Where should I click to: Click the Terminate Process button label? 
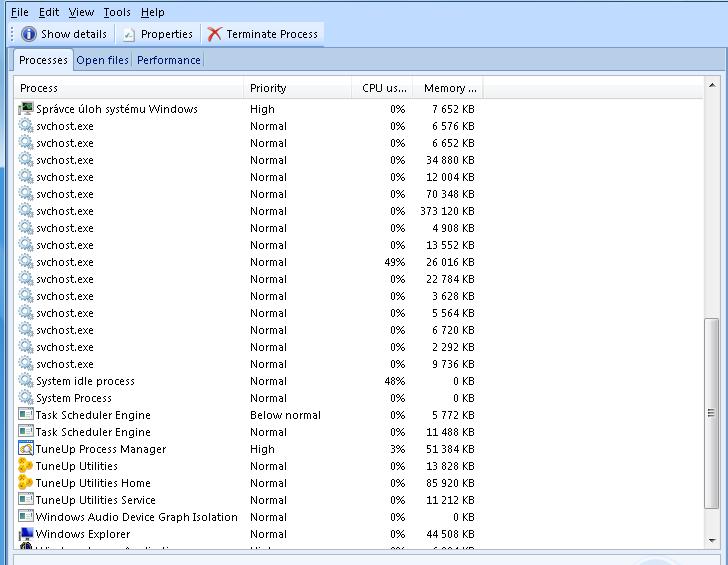click(272, 34)
